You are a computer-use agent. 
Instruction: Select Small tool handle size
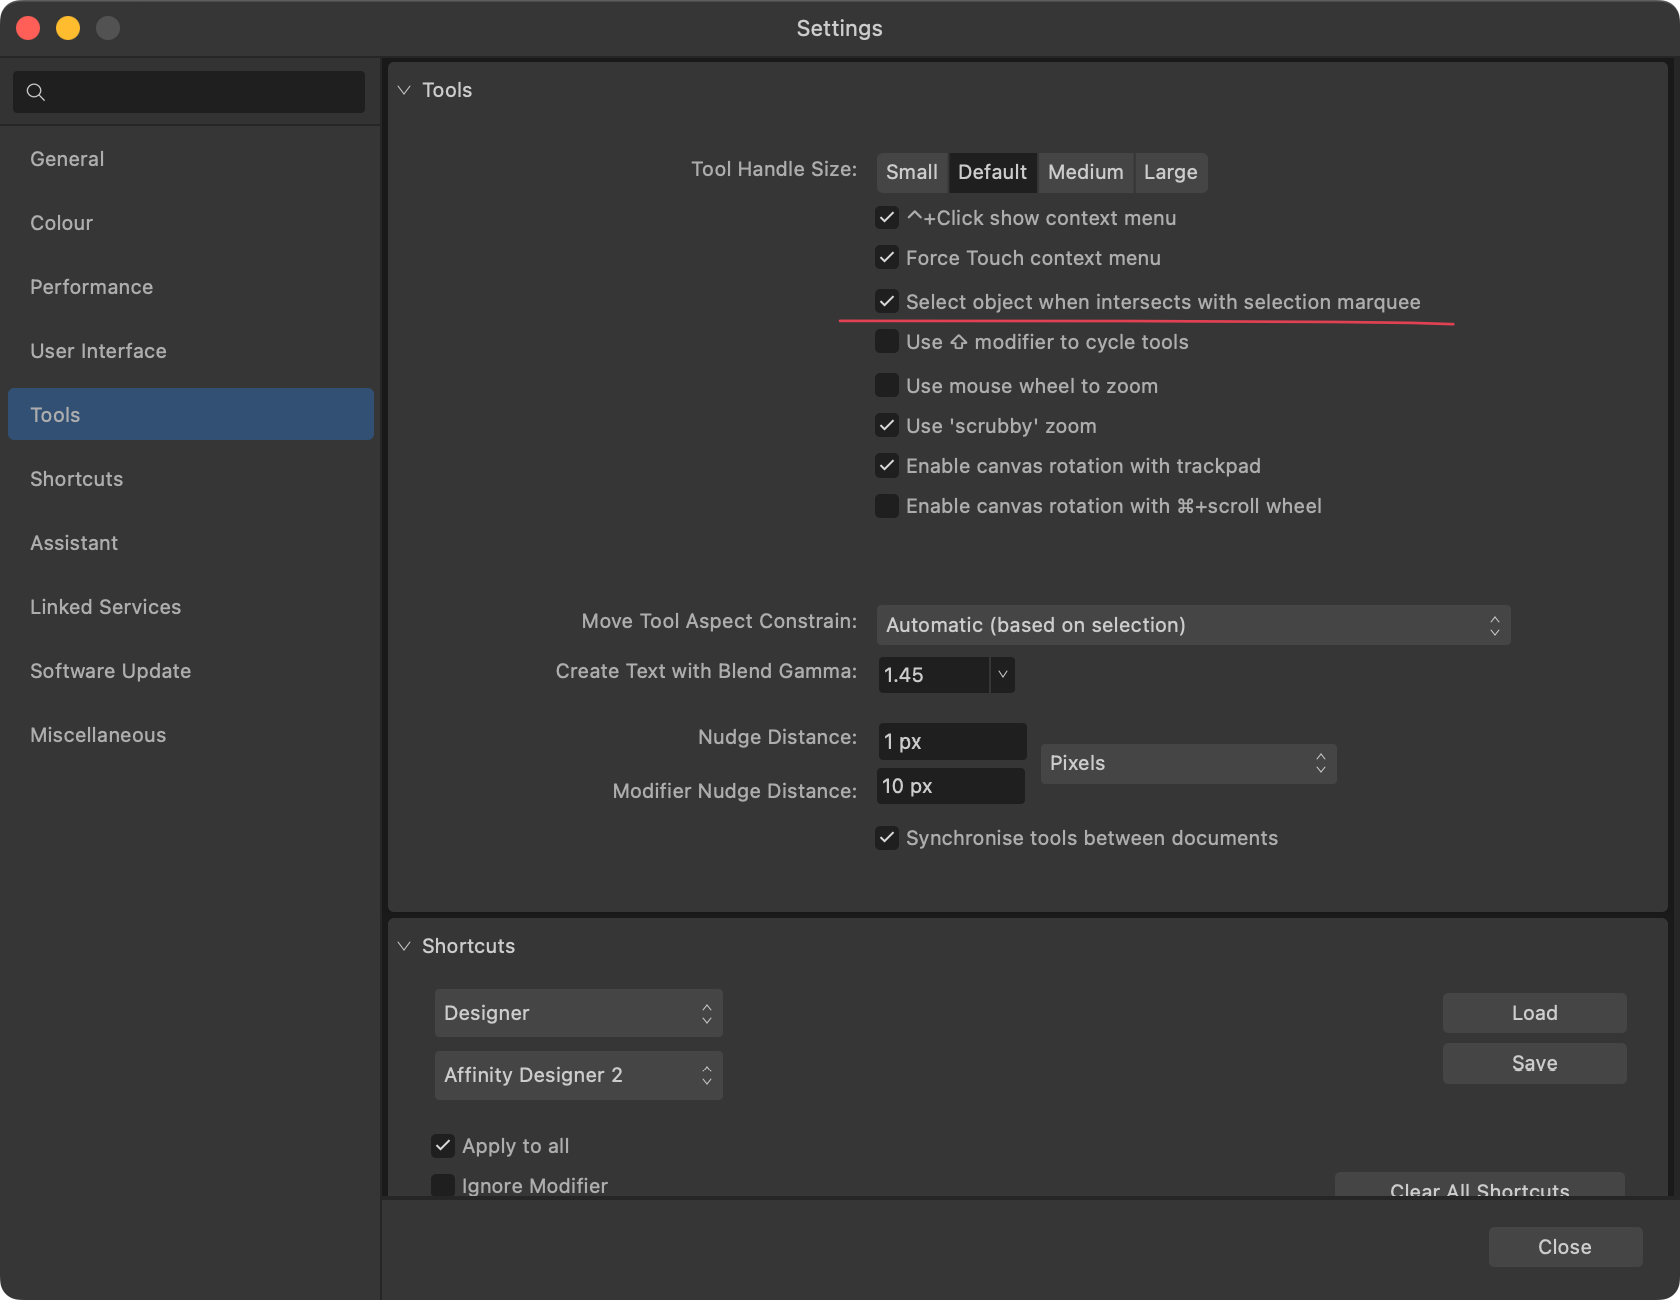tap(911, 172)
